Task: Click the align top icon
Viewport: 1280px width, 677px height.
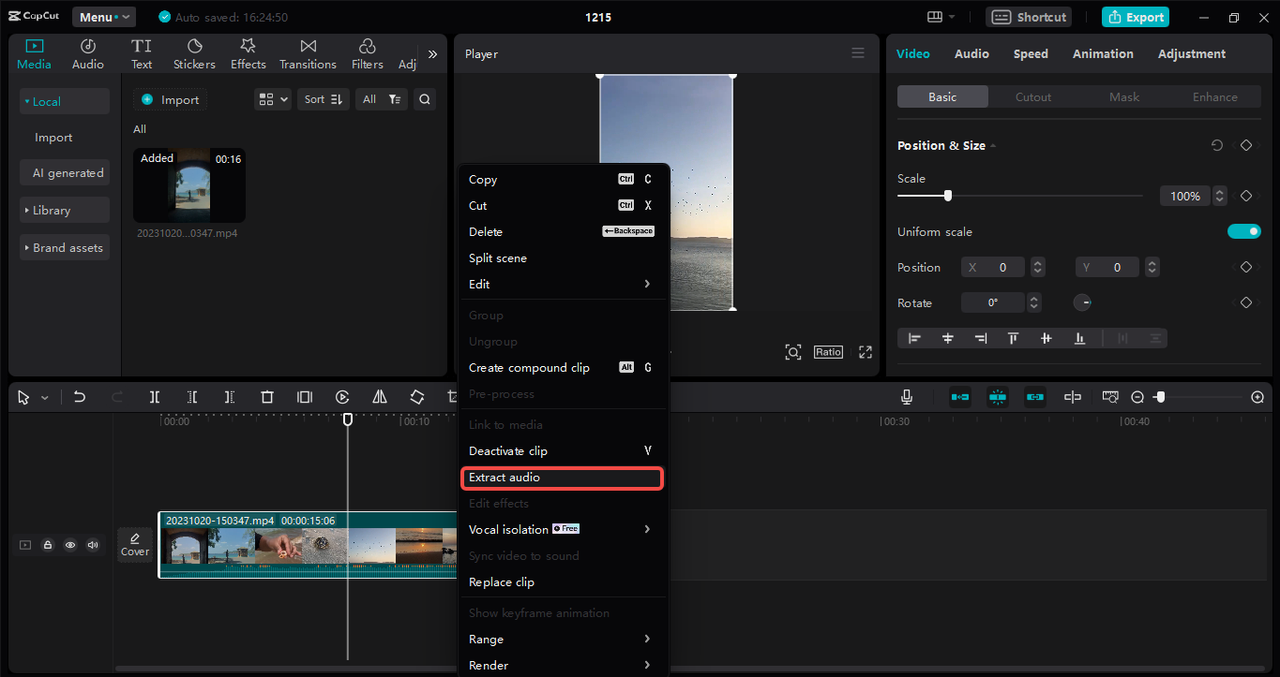Action: (1013, 338)
